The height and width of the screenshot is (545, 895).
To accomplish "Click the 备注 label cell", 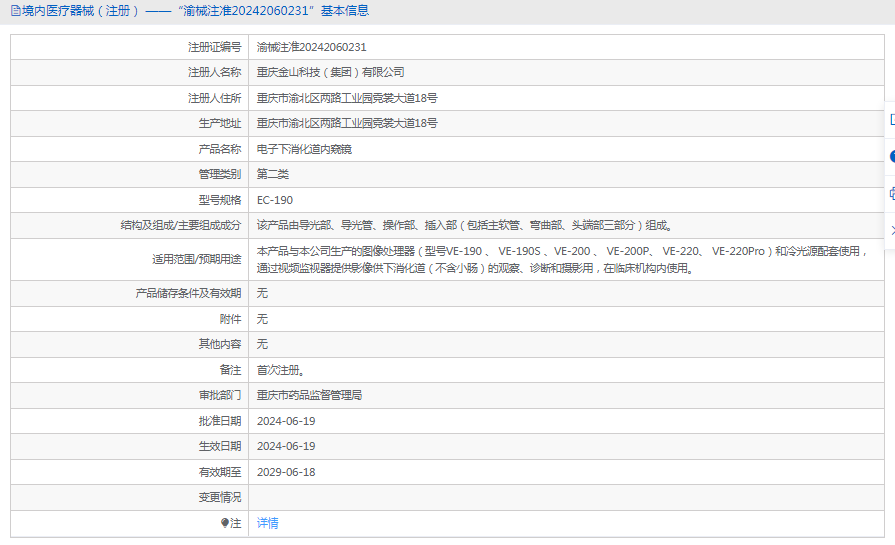I will (x=130, y=370).
